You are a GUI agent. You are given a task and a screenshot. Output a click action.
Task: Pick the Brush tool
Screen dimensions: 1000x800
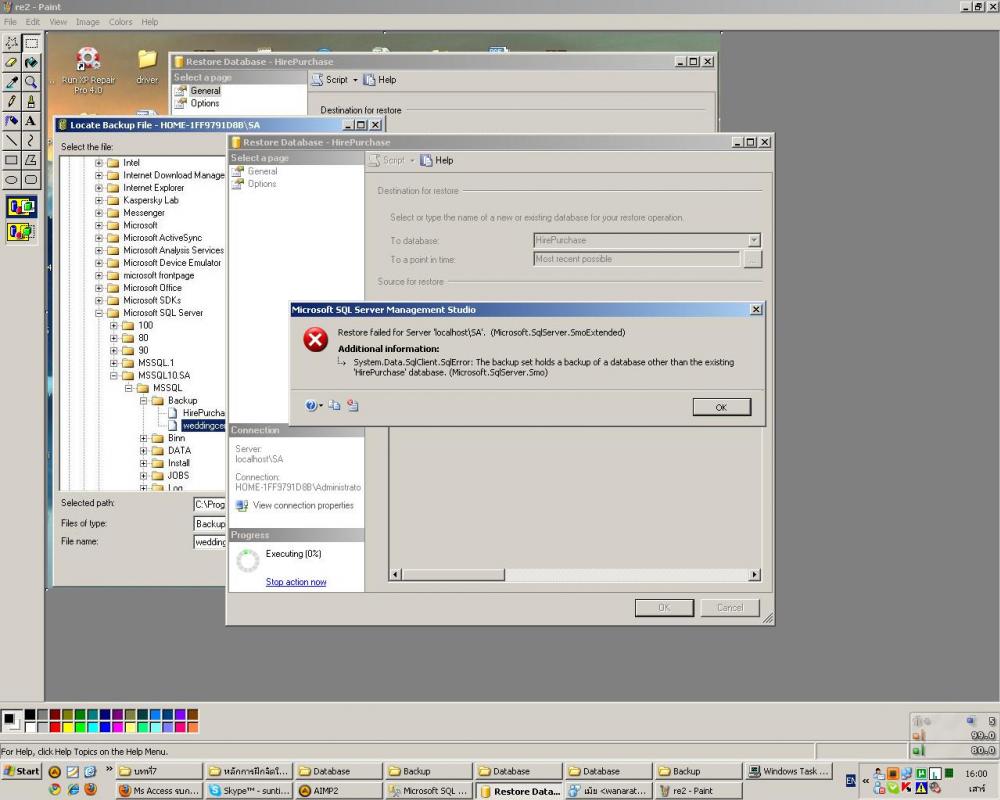tap(31, 101)
